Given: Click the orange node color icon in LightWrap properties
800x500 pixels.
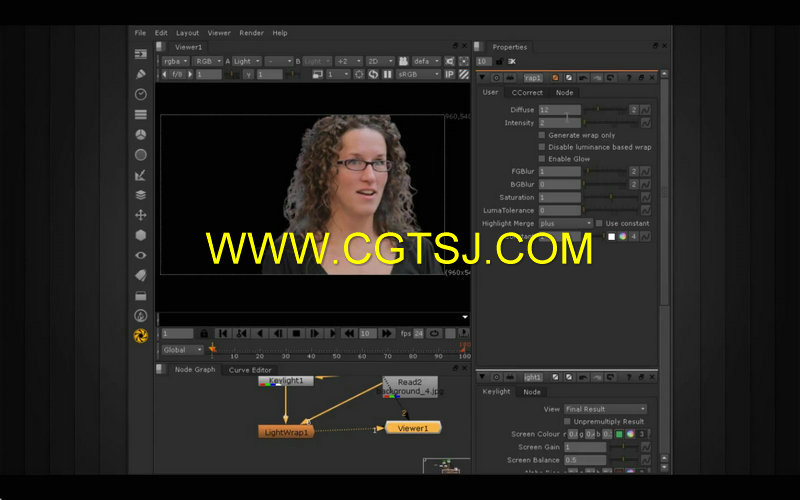Looking at the screenshot, I should 555,78.
